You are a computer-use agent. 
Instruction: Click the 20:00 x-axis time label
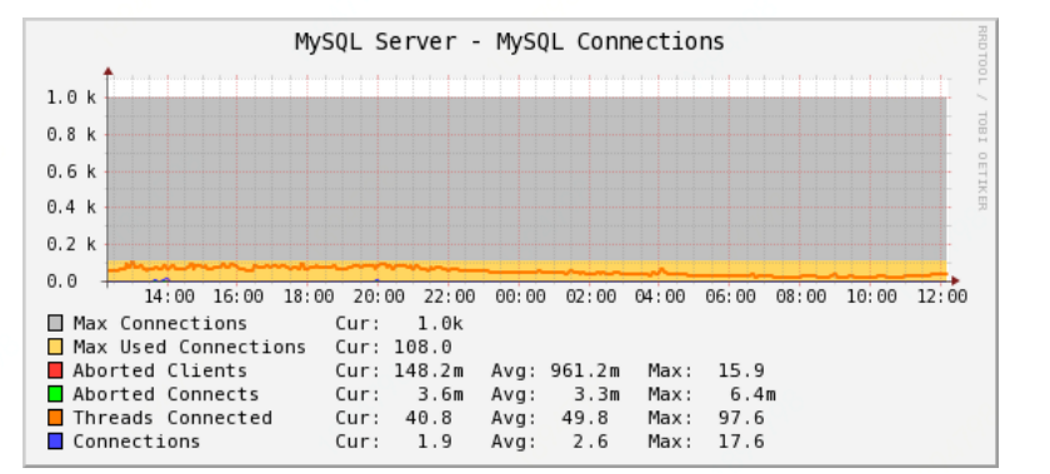(378, 296)
